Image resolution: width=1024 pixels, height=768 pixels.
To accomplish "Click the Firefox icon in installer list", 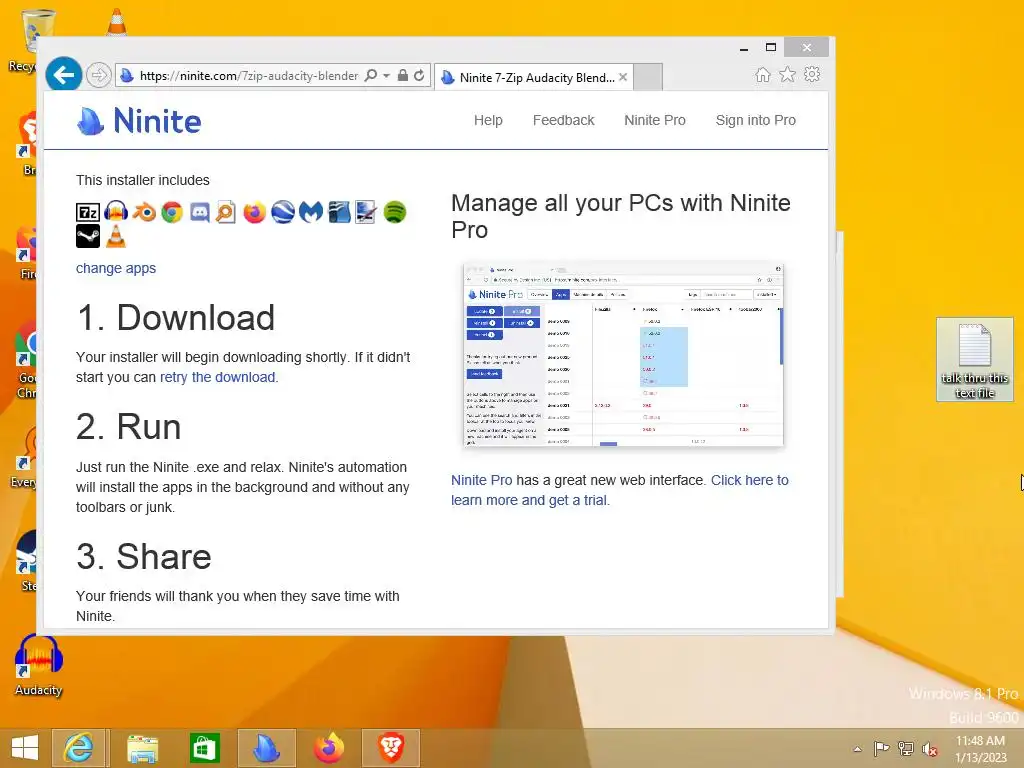I will coord(255,212).
